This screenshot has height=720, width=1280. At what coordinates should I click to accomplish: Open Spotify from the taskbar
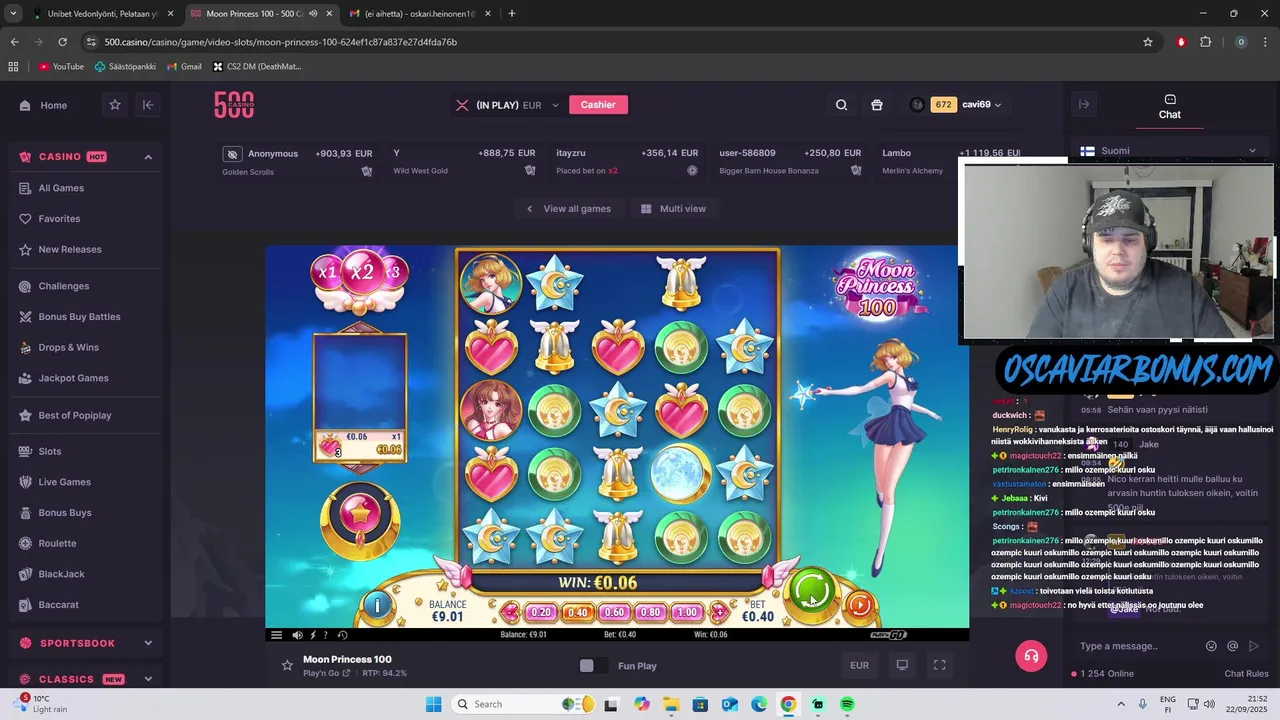(847, 704)
